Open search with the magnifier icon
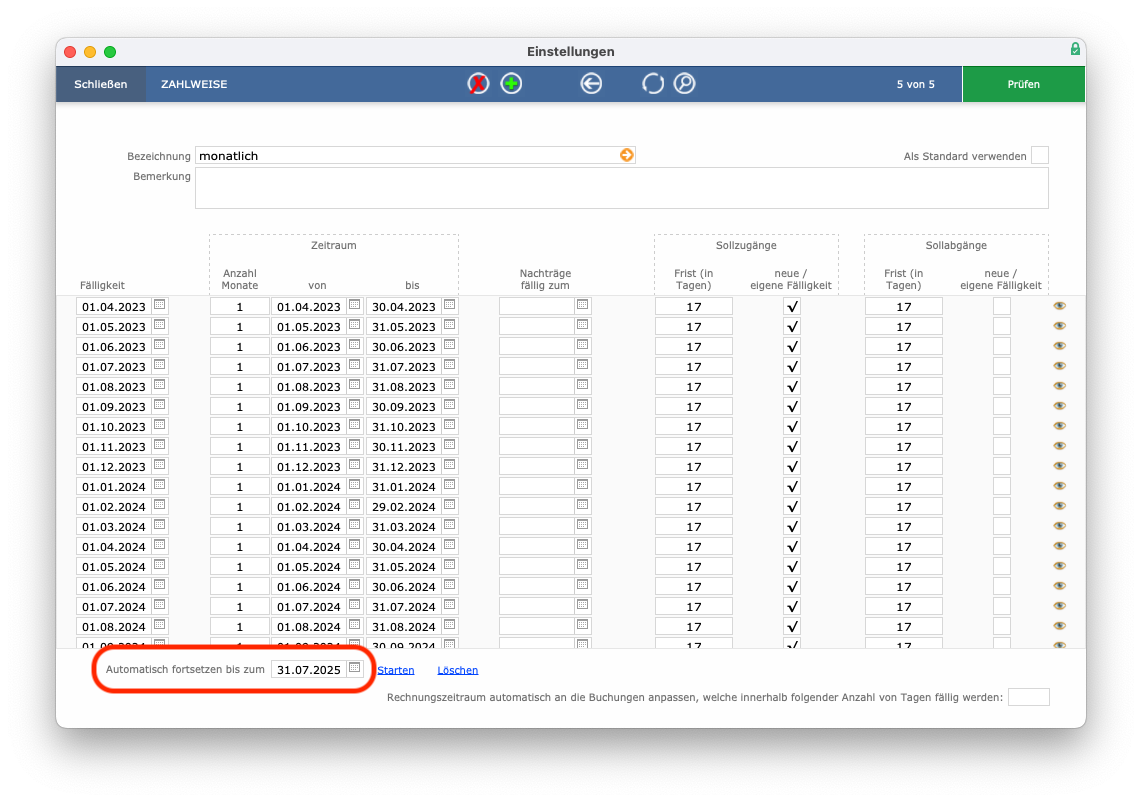The height and width of the screenshot is (802, 1142). tap(684, 84)
